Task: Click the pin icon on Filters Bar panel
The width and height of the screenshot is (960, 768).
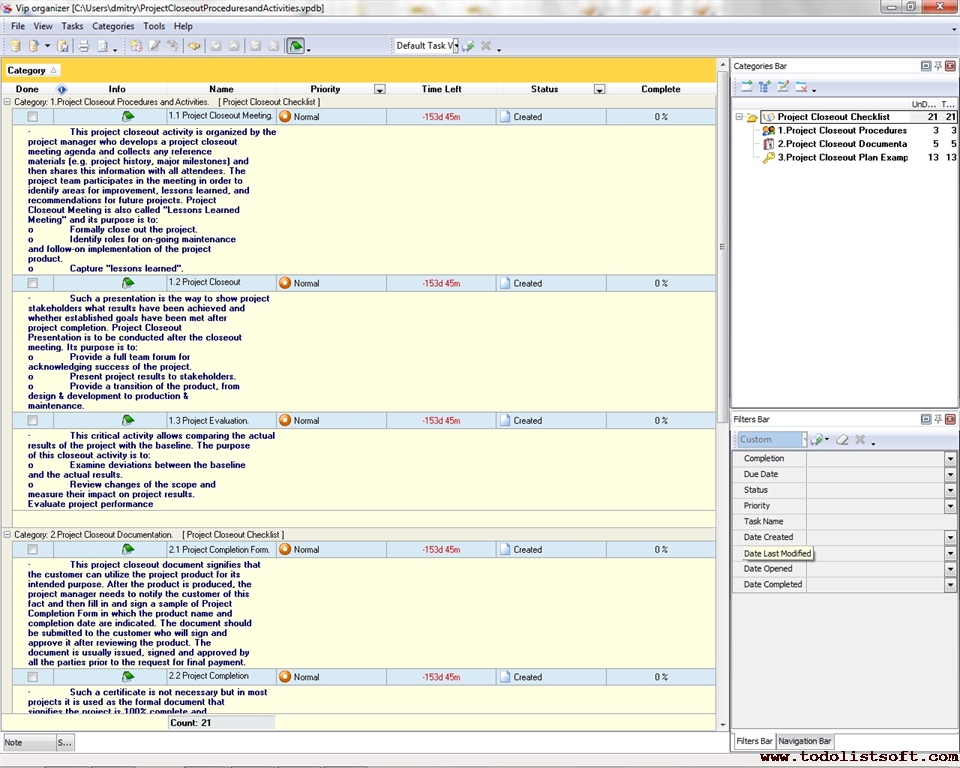Action: click(938, 419)
